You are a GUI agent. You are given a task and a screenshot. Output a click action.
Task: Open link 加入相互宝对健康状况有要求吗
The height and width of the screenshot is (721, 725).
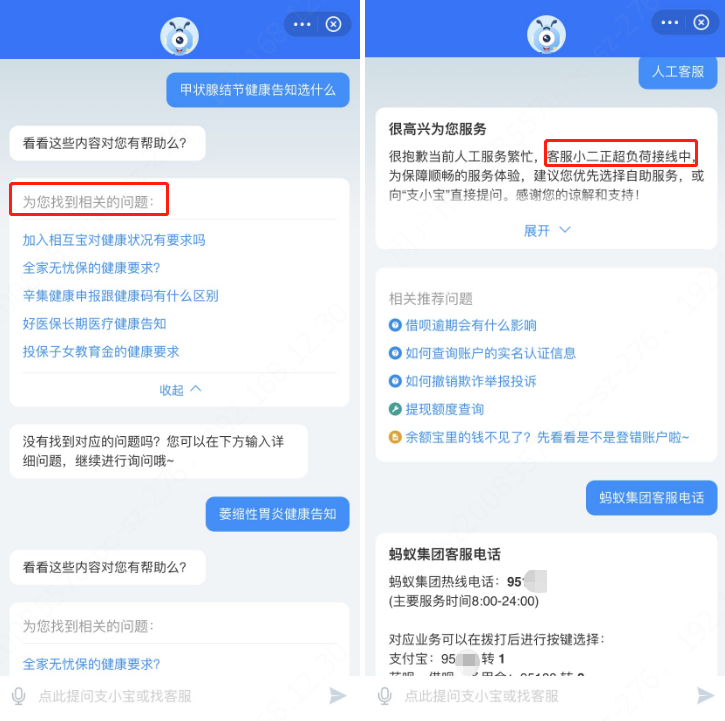point(114,240)
